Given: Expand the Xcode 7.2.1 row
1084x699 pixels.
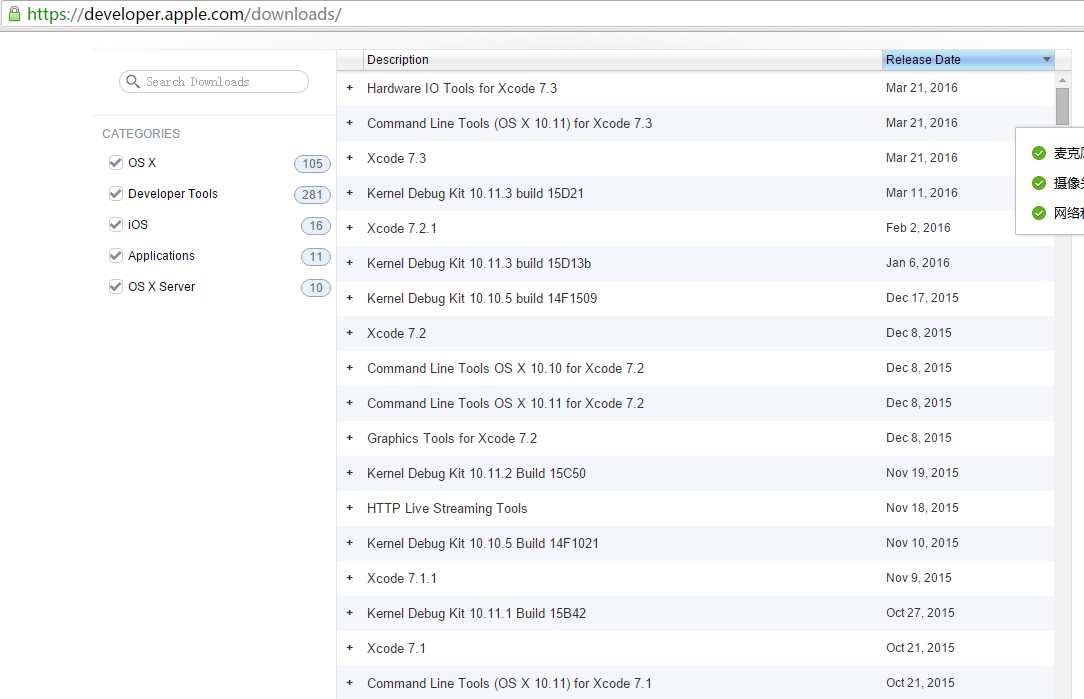Looking at the screenshot, I should 350,227.
